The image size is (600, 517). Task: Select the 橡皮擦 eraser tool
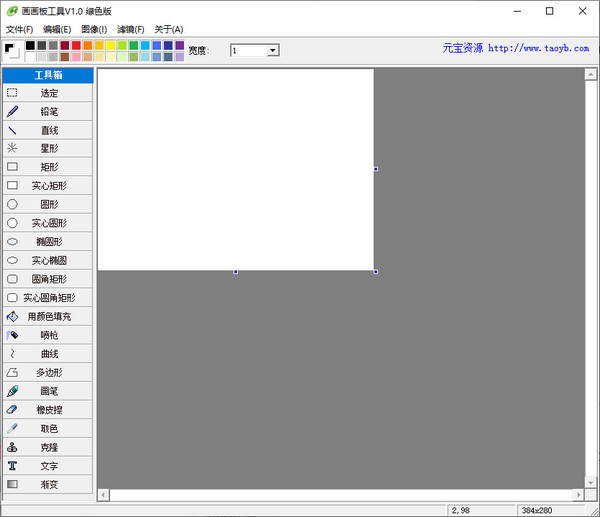(x=48, y=410)
